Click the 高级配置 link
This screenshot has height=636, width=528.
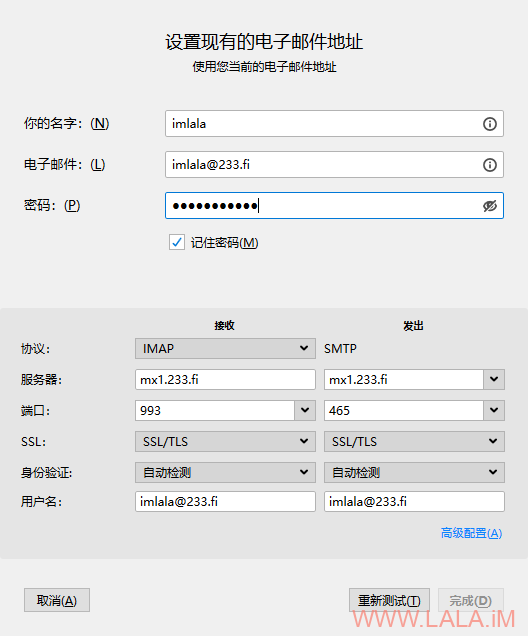471,533
